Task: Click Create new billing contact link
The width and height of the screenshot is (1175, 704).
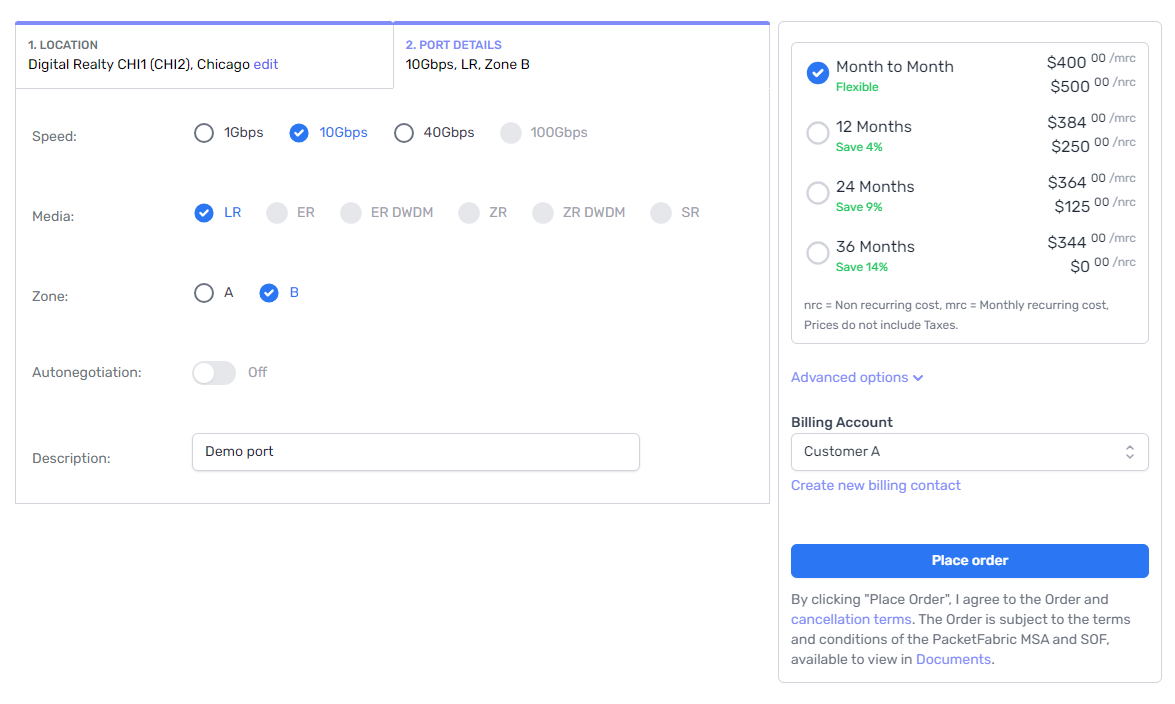Action: coord(875,486)
